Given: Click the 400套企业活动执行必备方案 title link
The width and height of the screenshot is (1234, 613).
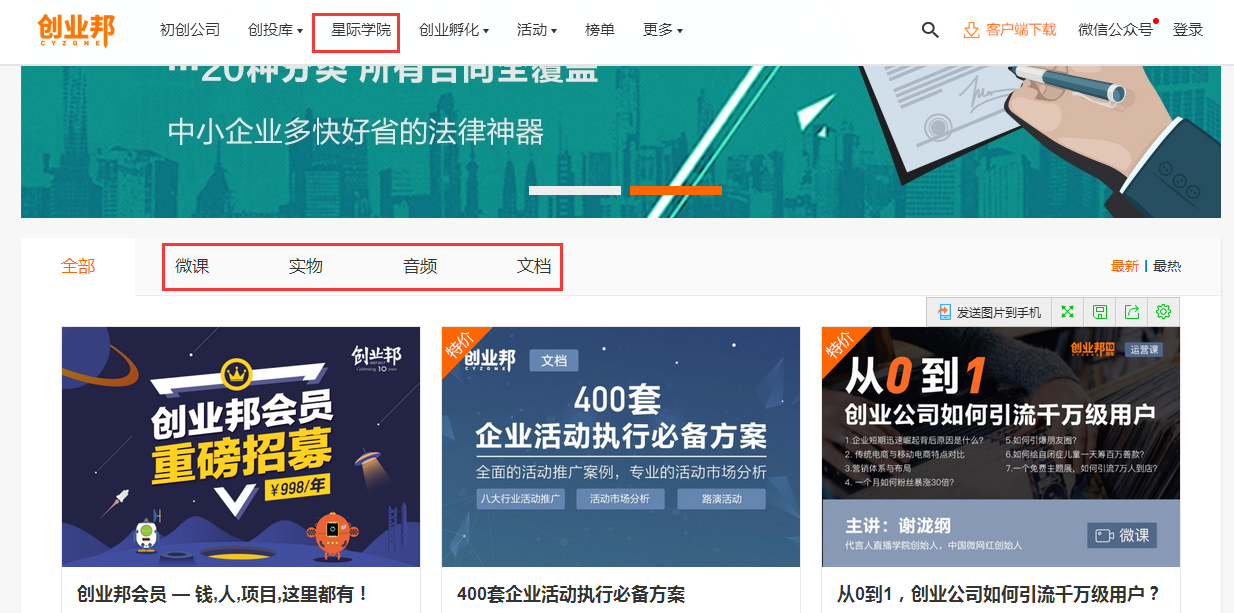Looking at the screenshot, I should tap(571, 594).
